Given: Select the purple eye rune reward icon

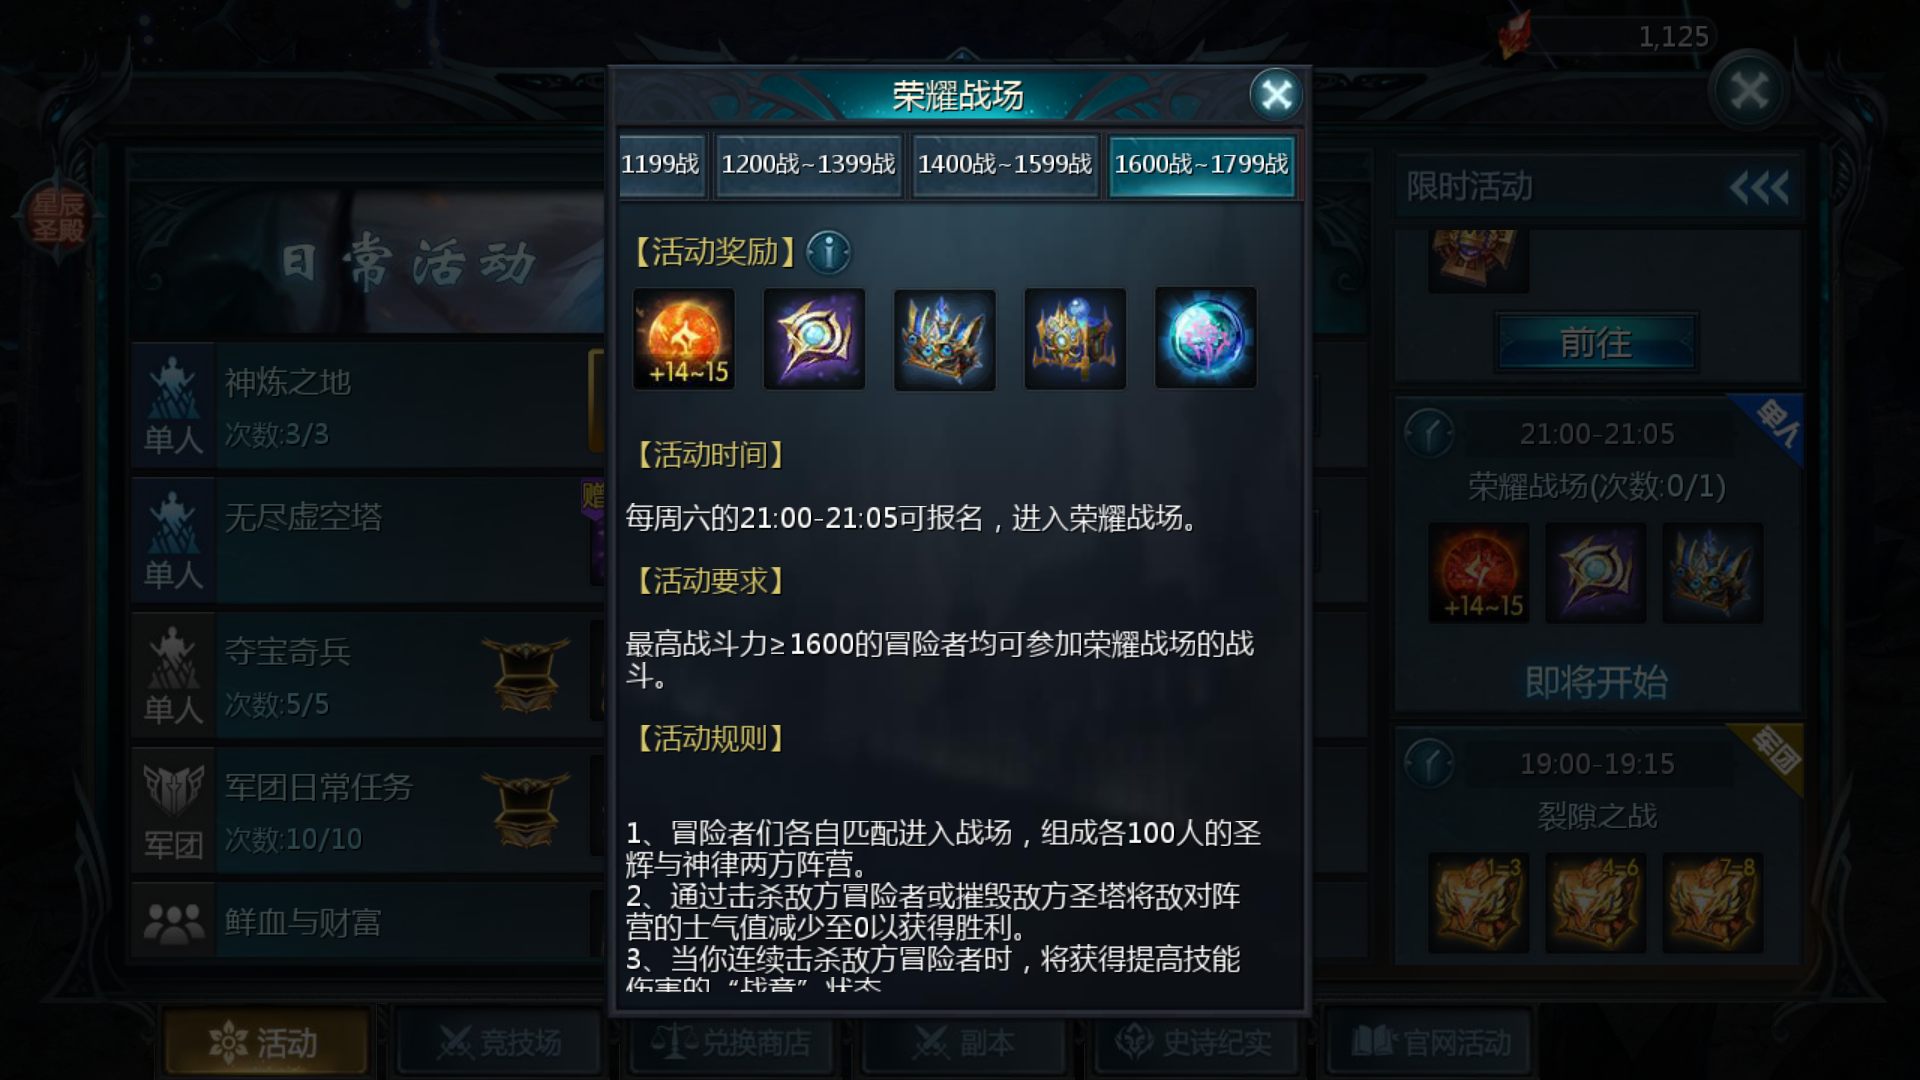Looking at the screenshot, I should [x=814, y=339].
